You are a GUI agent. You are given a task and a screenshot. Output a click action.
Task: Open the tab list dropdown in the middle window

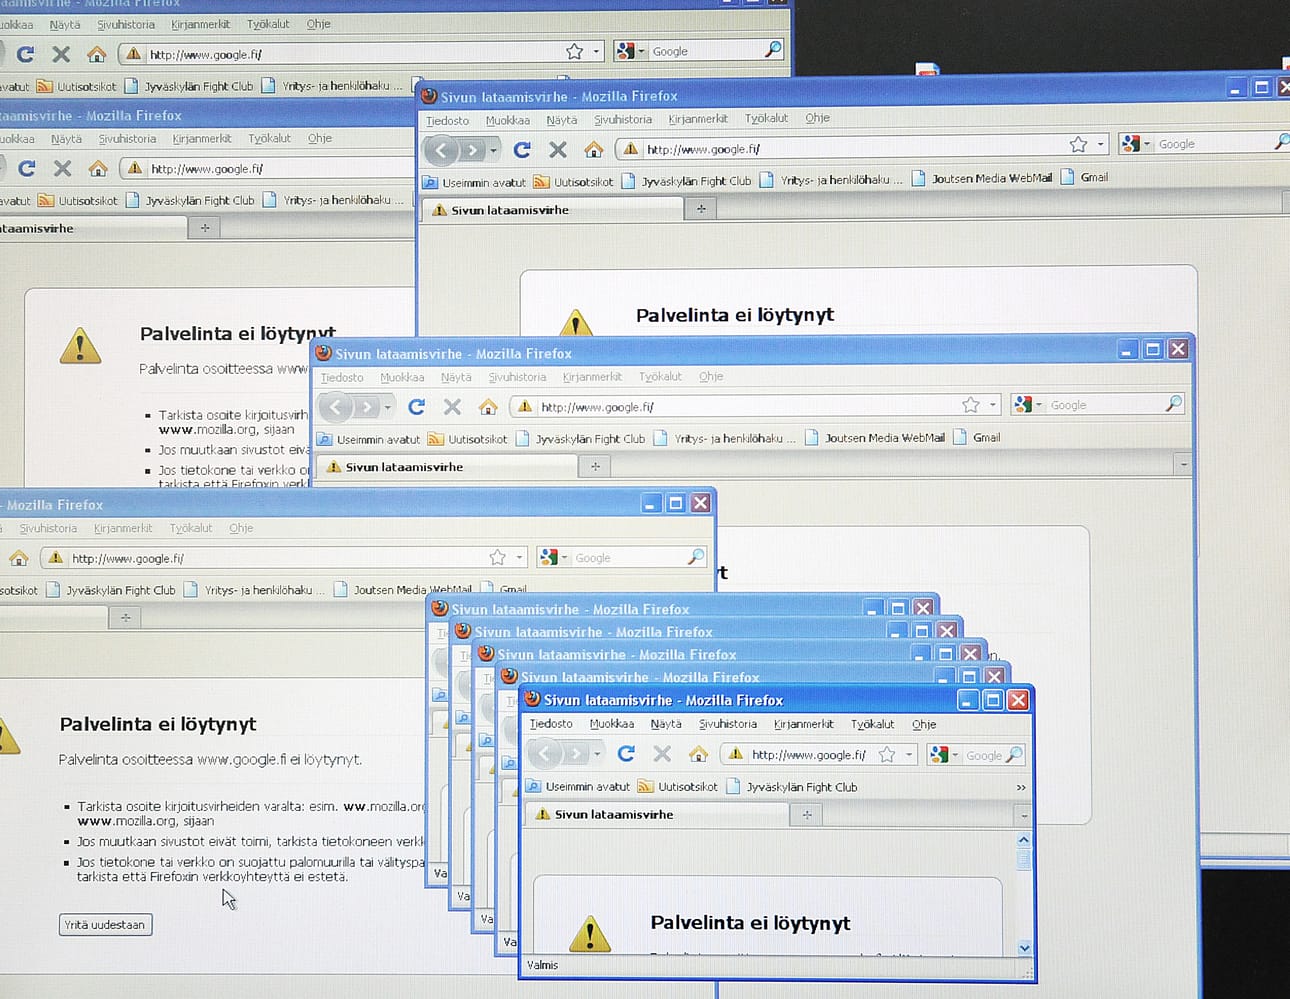coord(1184,466)
